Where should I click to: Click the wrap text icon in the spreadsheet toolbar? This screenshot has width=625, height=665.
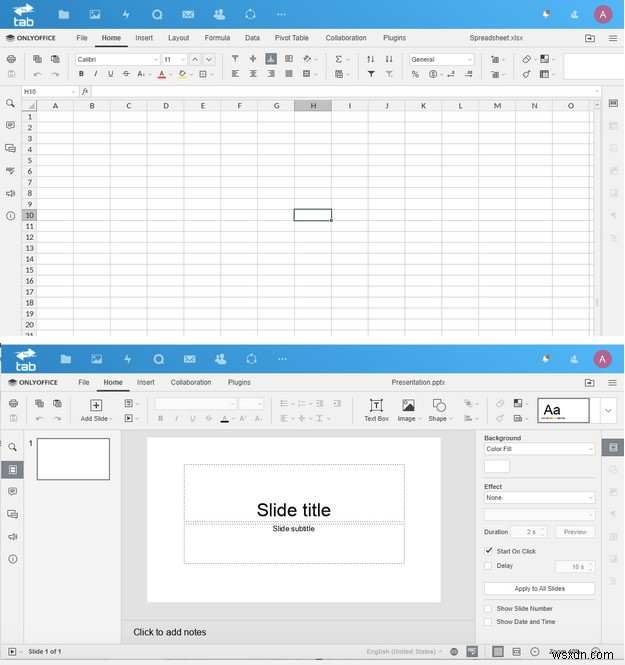pos(289,59)
